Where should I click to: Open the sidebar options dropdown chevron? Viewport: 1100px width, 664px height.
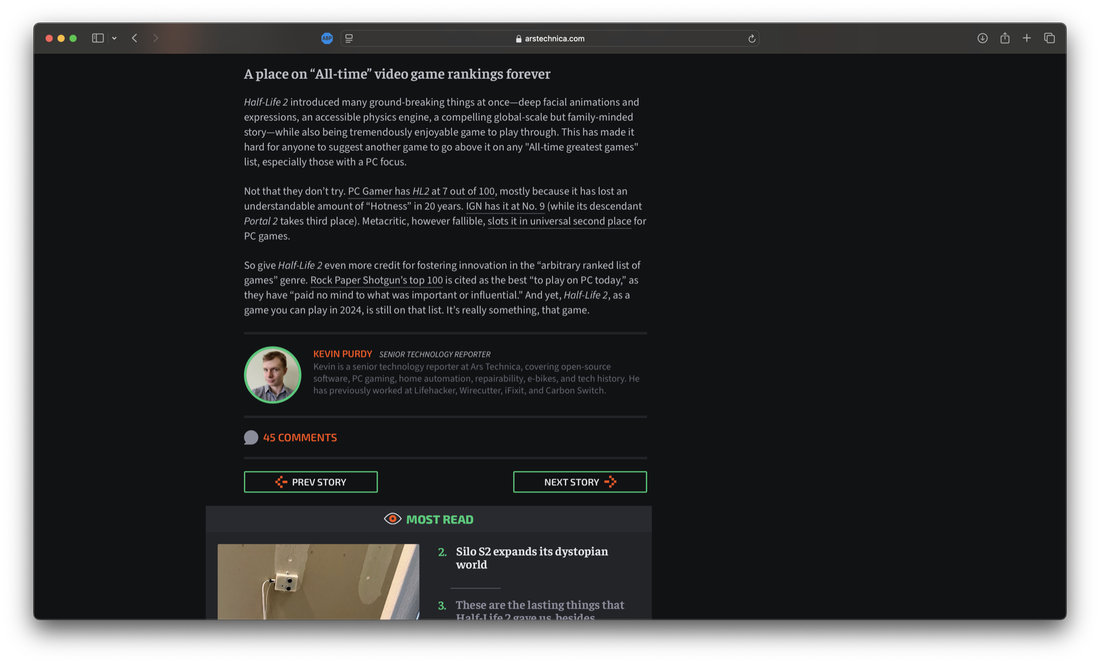coord(114,39)
